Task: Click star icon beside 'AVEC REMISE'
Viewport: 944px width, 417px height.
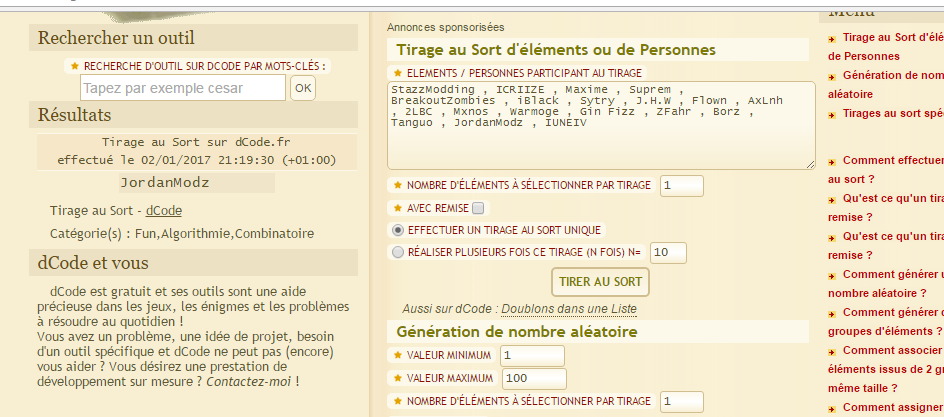Action: point(397,208)
